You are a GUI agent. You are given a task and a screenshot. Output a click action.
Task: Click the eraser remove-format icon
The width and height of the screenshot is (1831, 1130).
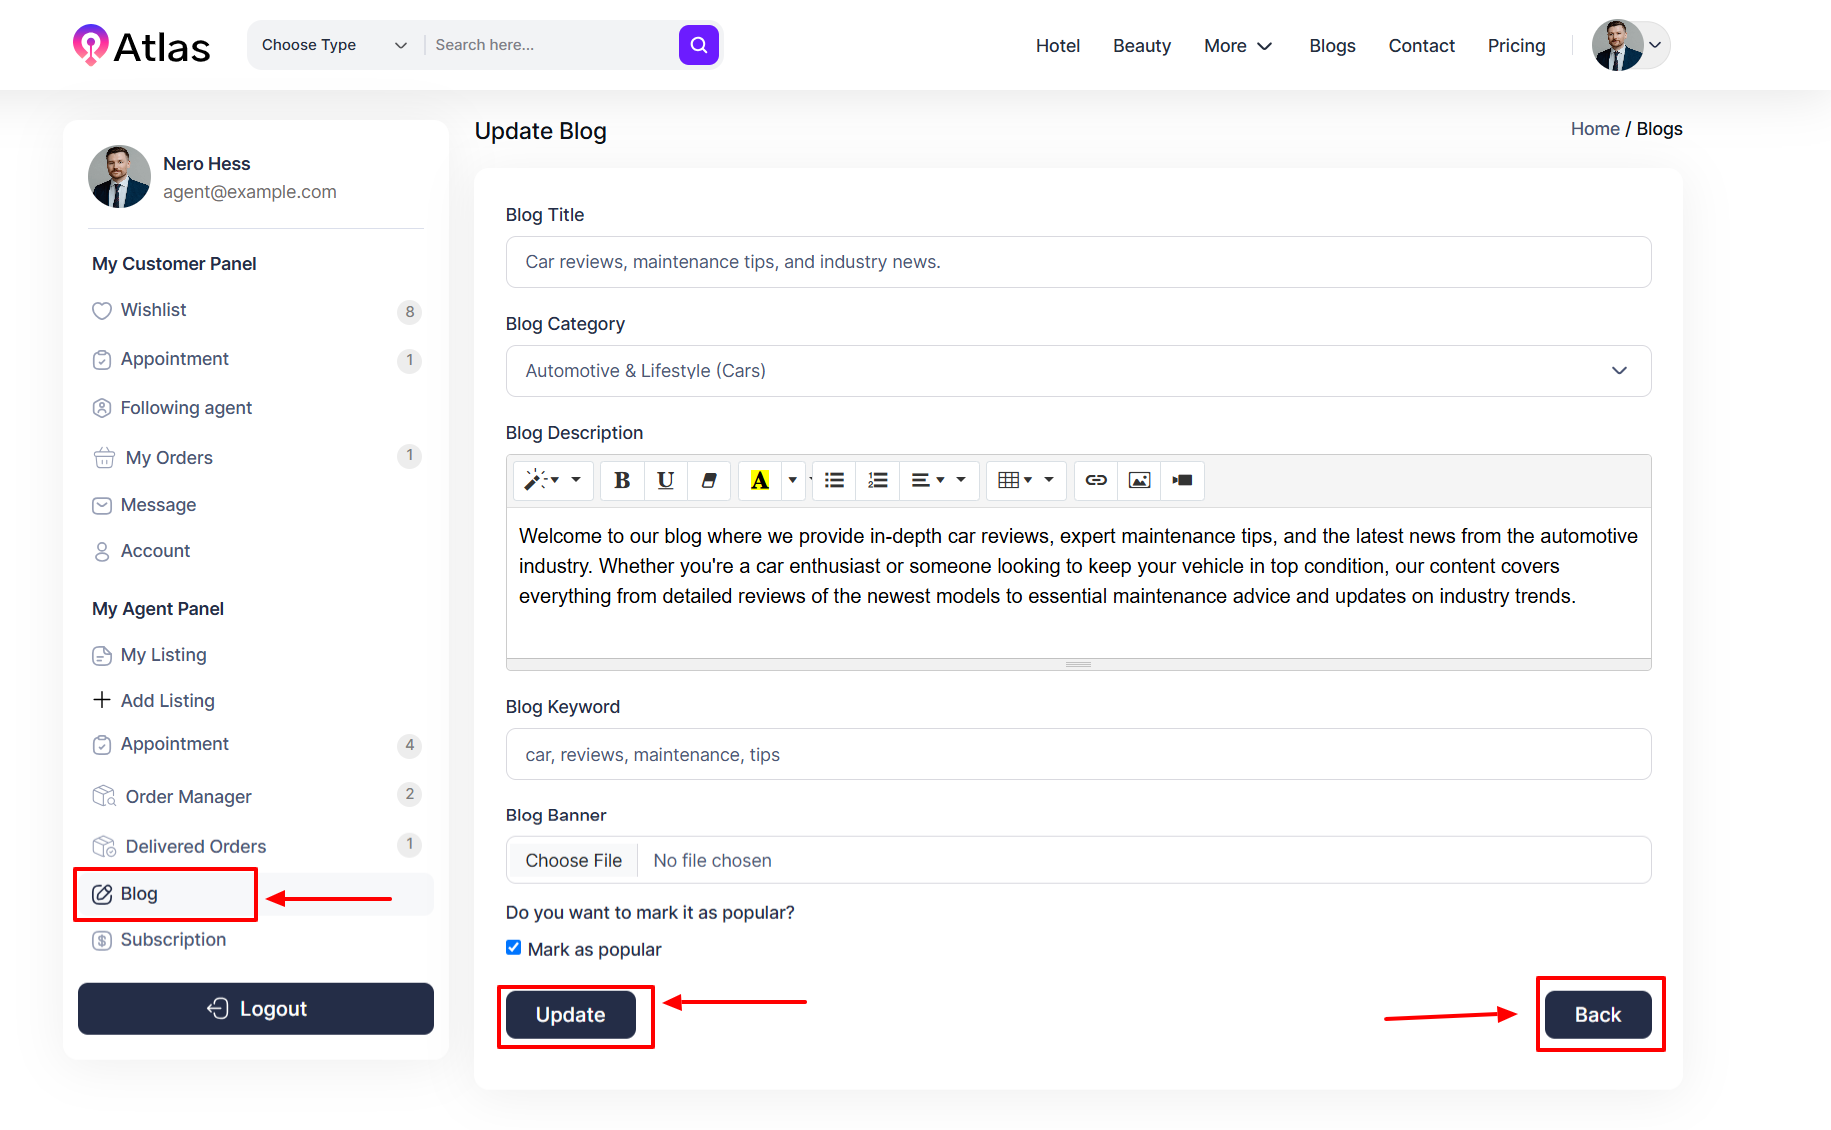tap(709, 481)
